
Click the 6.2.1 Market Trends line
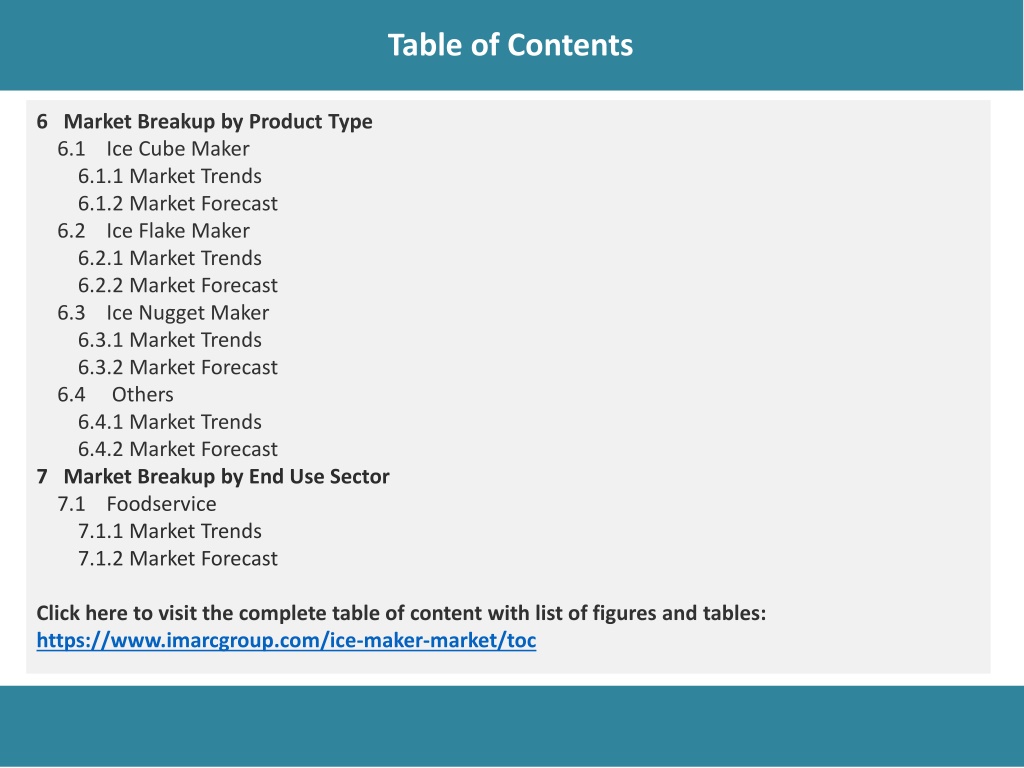[x=170, y=259]
